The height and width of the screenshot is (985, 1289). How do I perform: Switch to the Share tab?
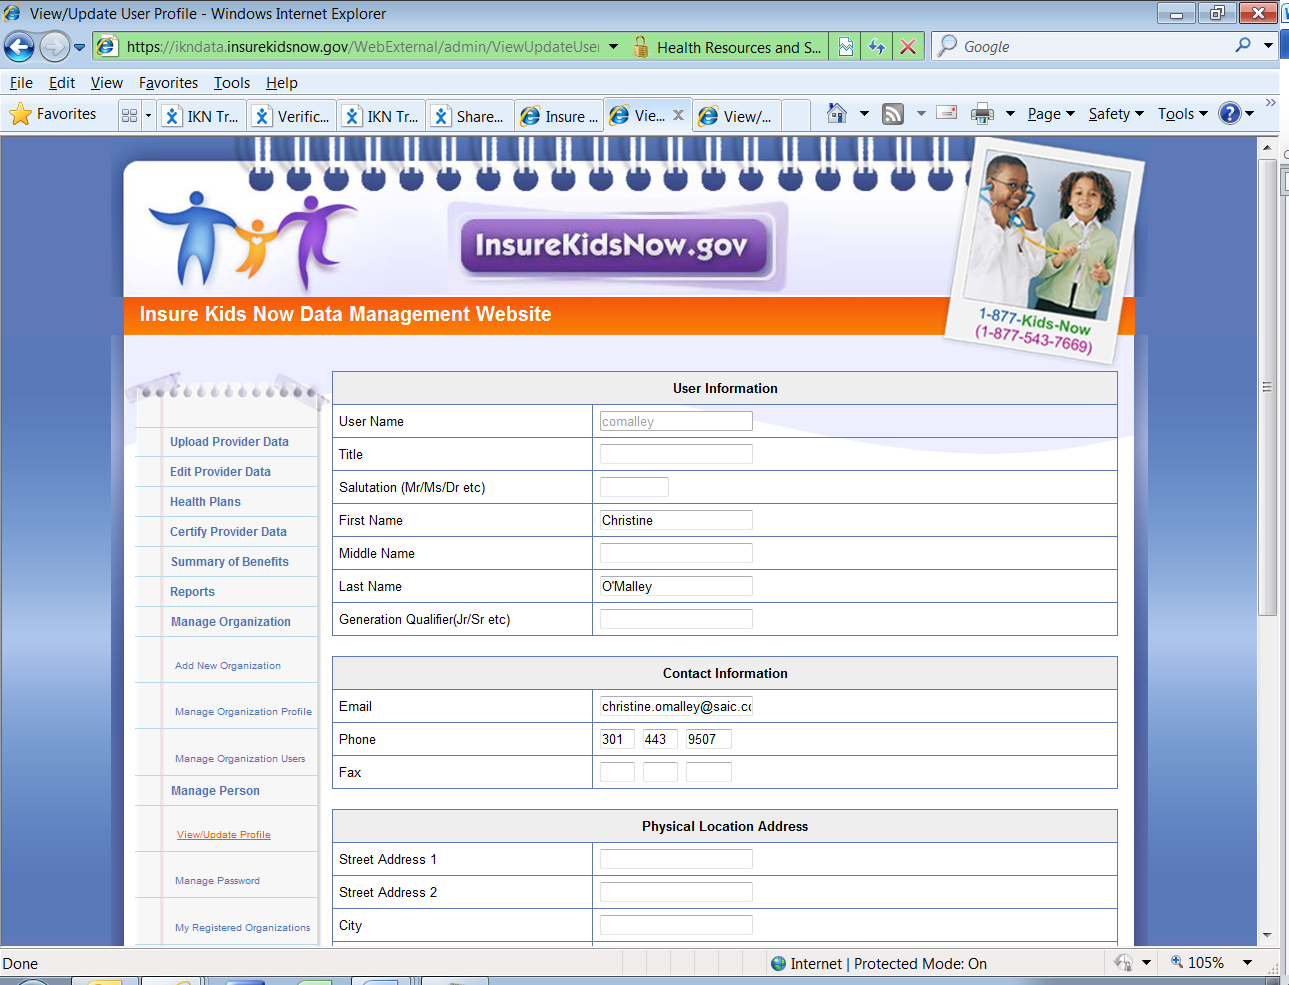pos(470,116)
